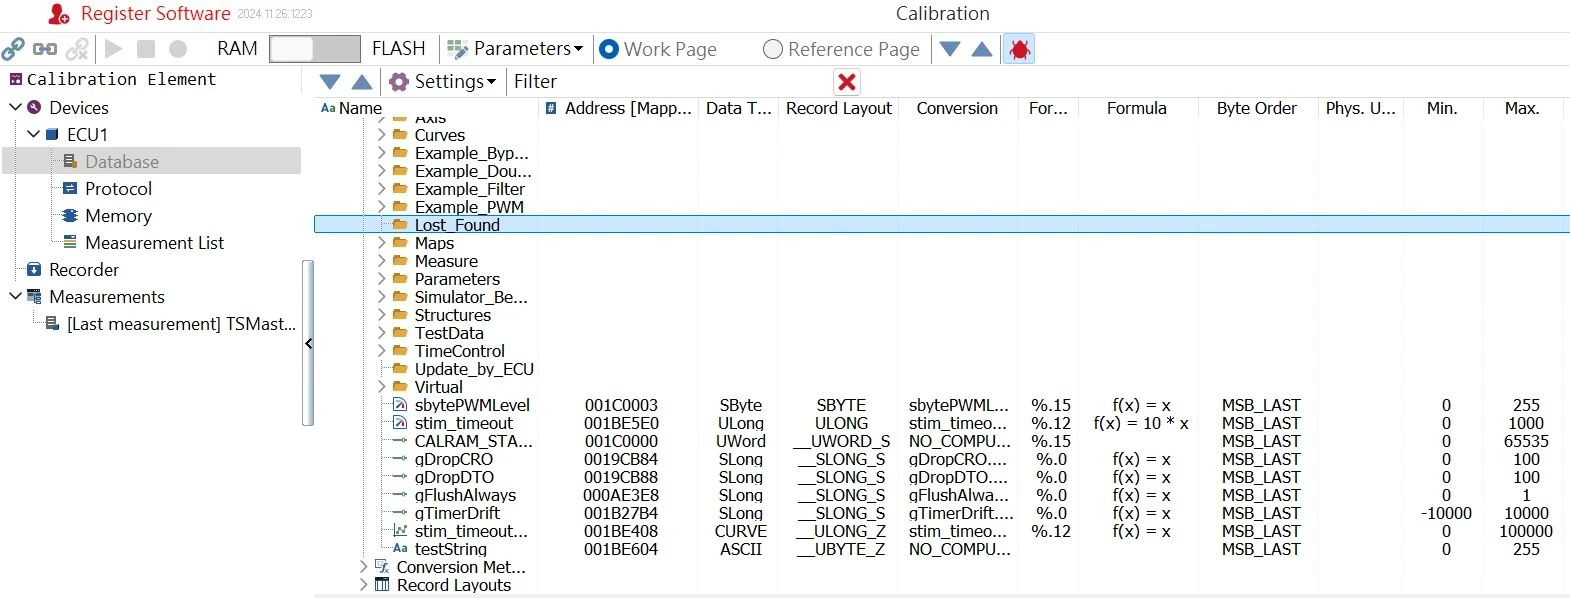The height and width of the screenshot is (598, 1570).
Task: Expand the Conversion Met... node
Action: coord(363,567)
